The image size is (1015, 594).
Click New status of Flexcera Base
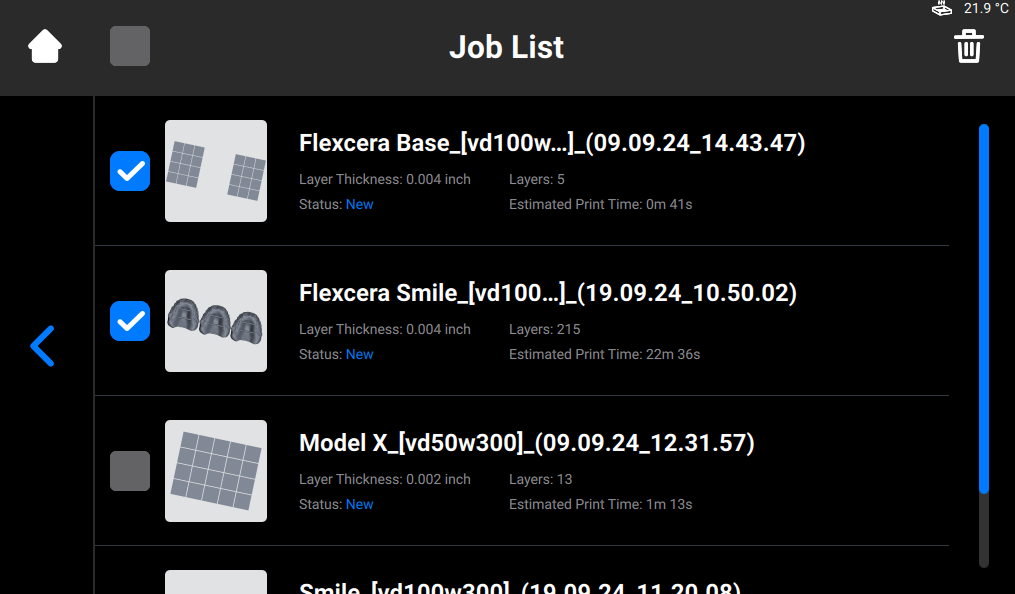tap(359, 205)
